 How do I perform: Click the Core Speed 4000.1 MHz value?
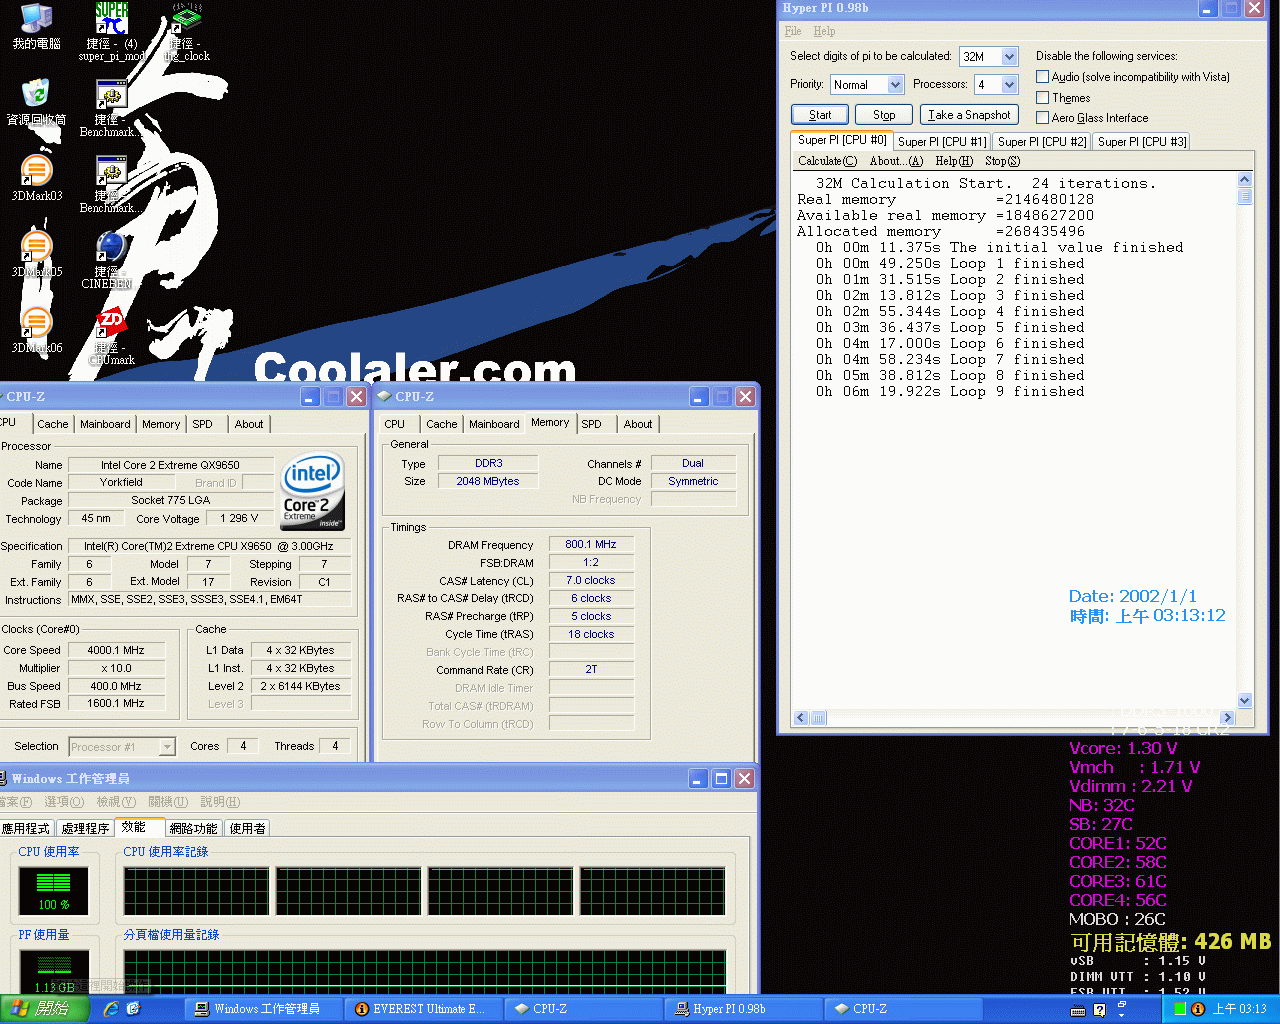(115, 650)
